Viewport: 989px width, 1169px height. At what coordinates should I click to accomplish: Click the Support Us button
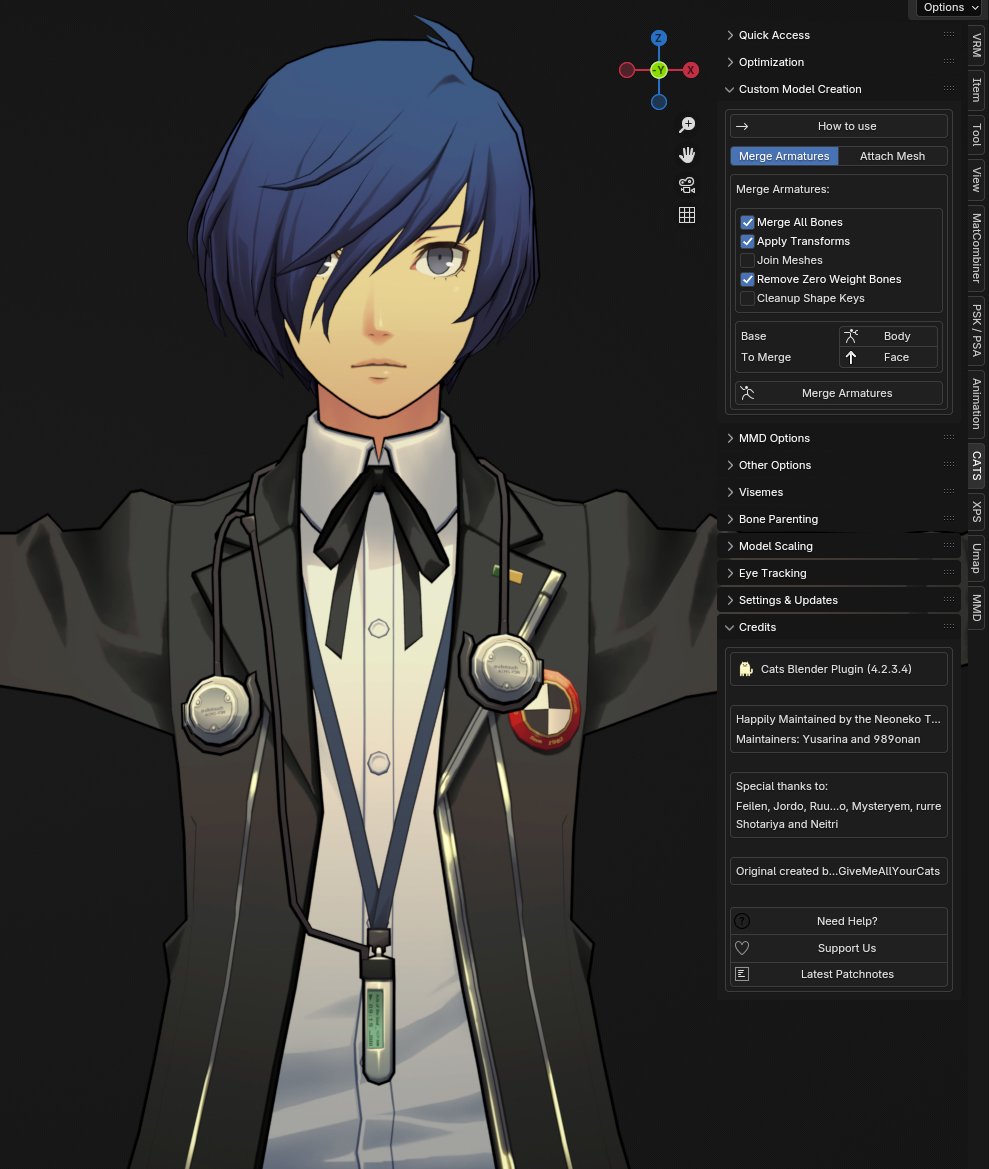(x=839, y=948)
